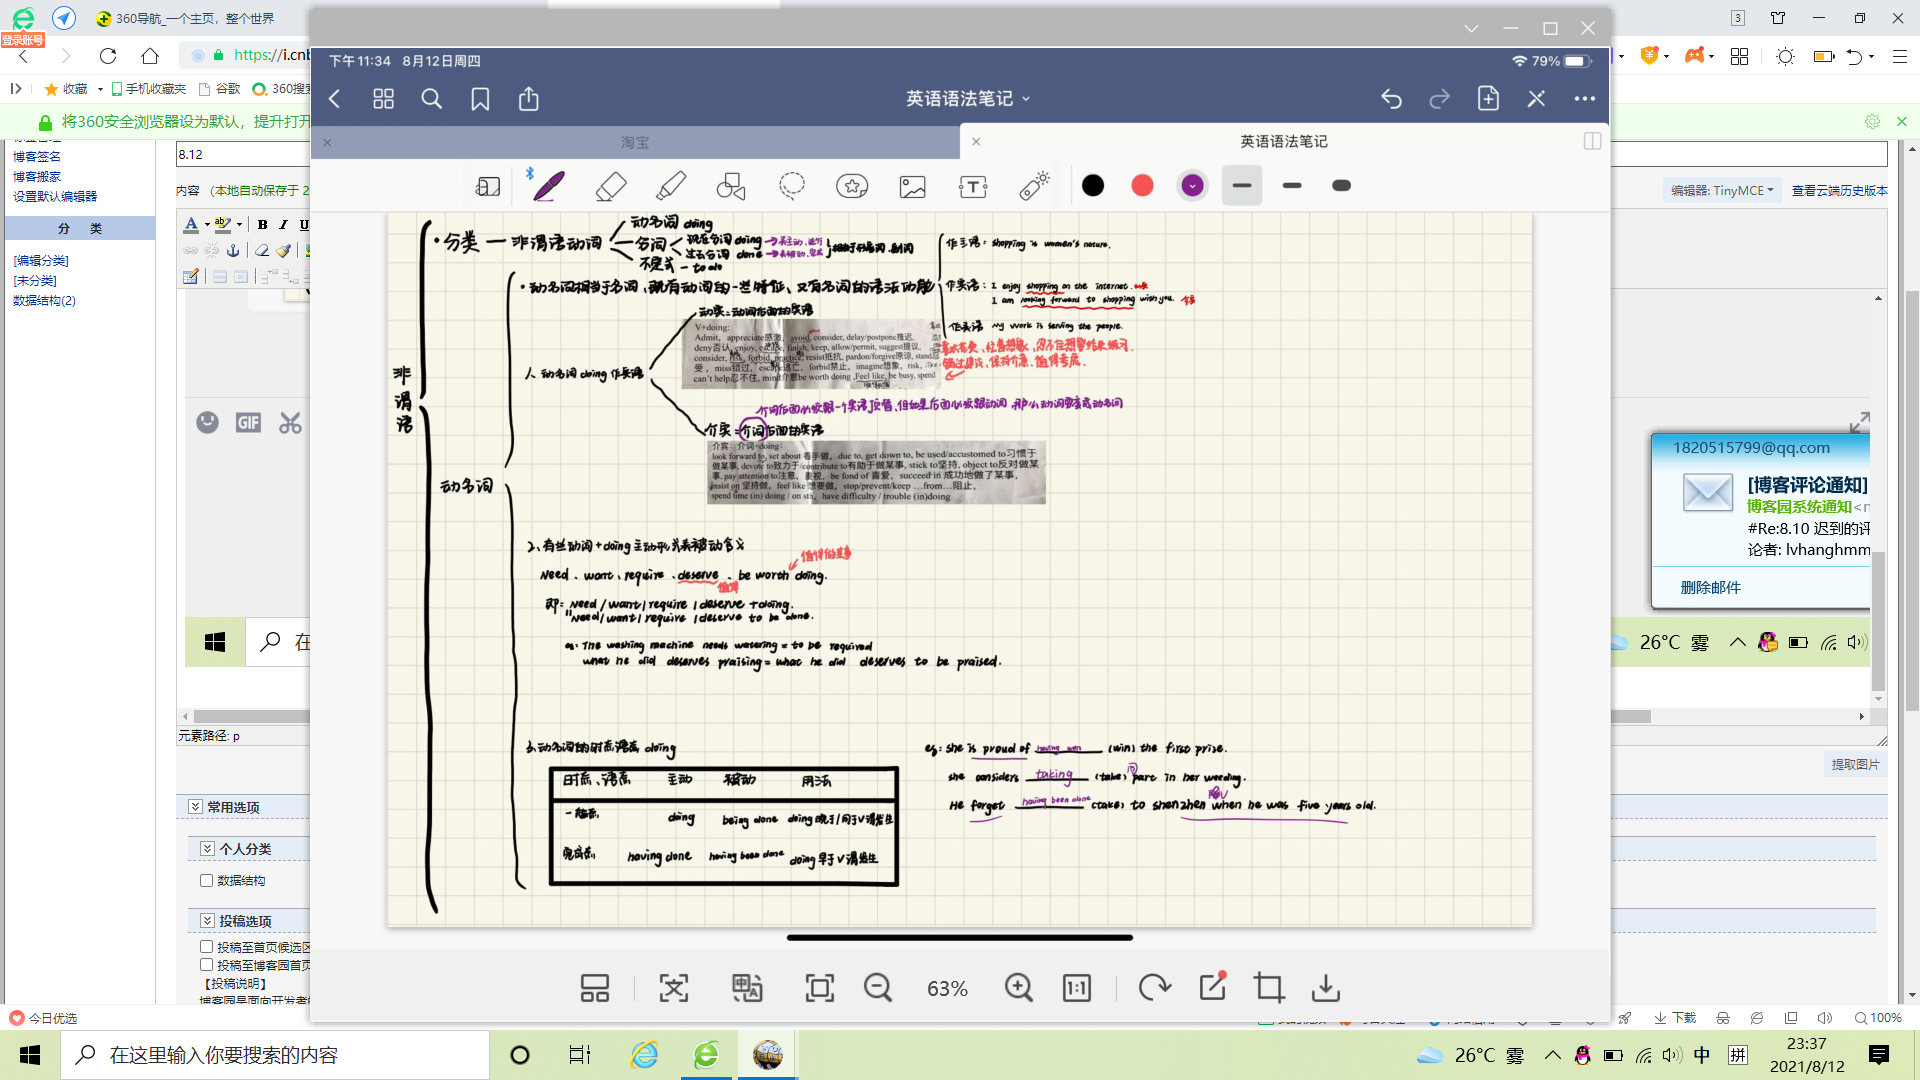Open the 编辑器: TinyMCE dropdown
The height and width of the screenshot is (1080, 1920).
point(1722,190)
